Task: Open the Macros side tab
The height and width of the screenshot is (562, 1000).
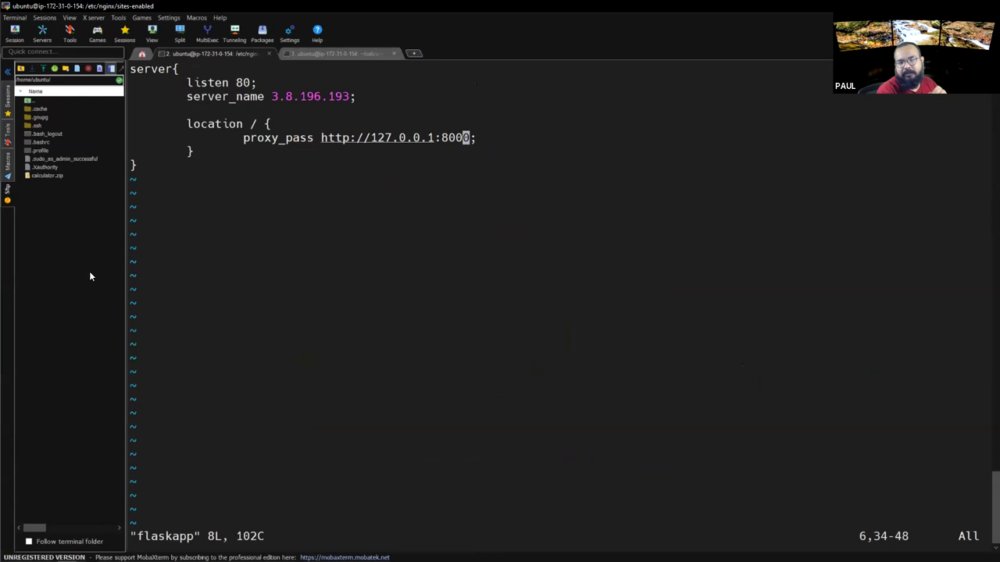Action: tap(8, 166)
